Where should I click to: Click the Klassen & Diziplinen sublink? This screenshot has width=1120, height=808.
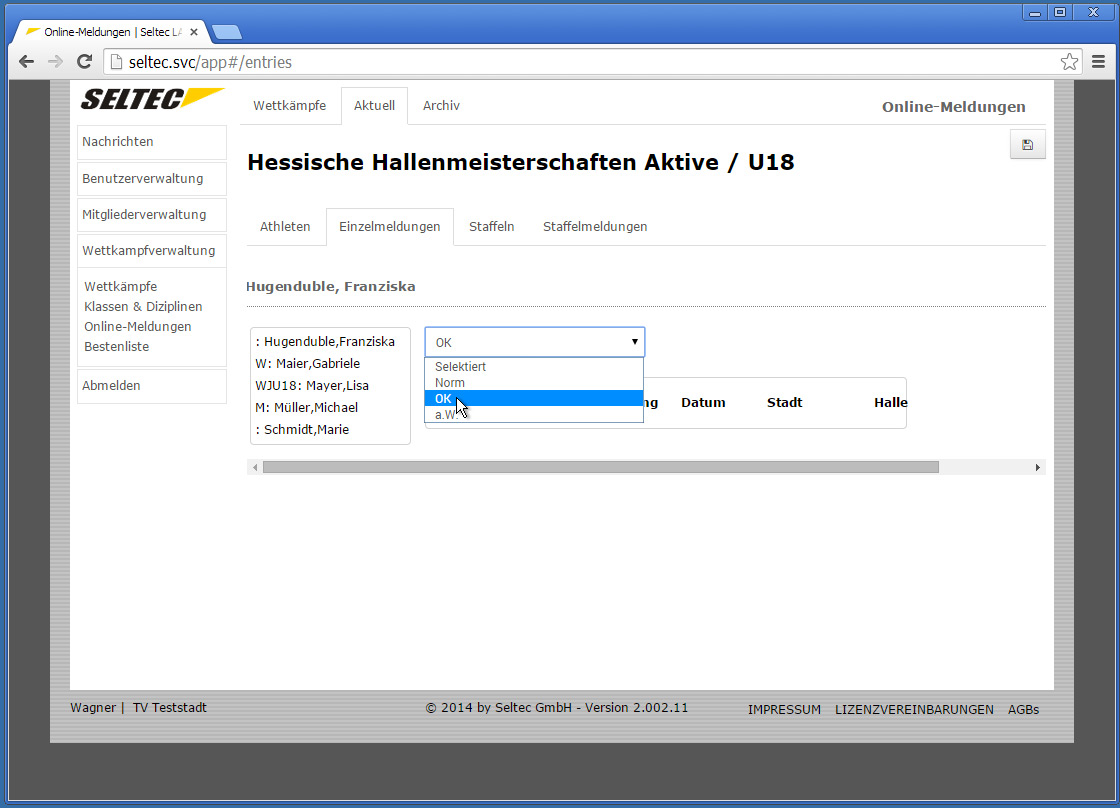(143, 306)
